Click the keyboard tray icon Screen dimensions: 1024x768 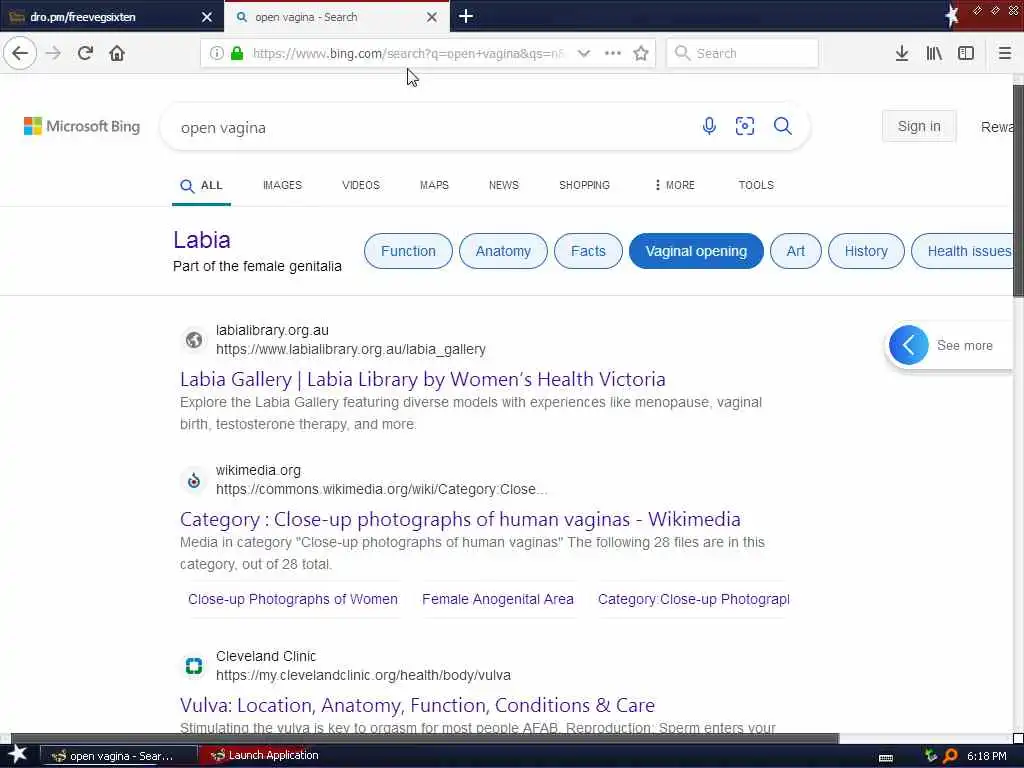pyautogui.click(x=886, y=757)
